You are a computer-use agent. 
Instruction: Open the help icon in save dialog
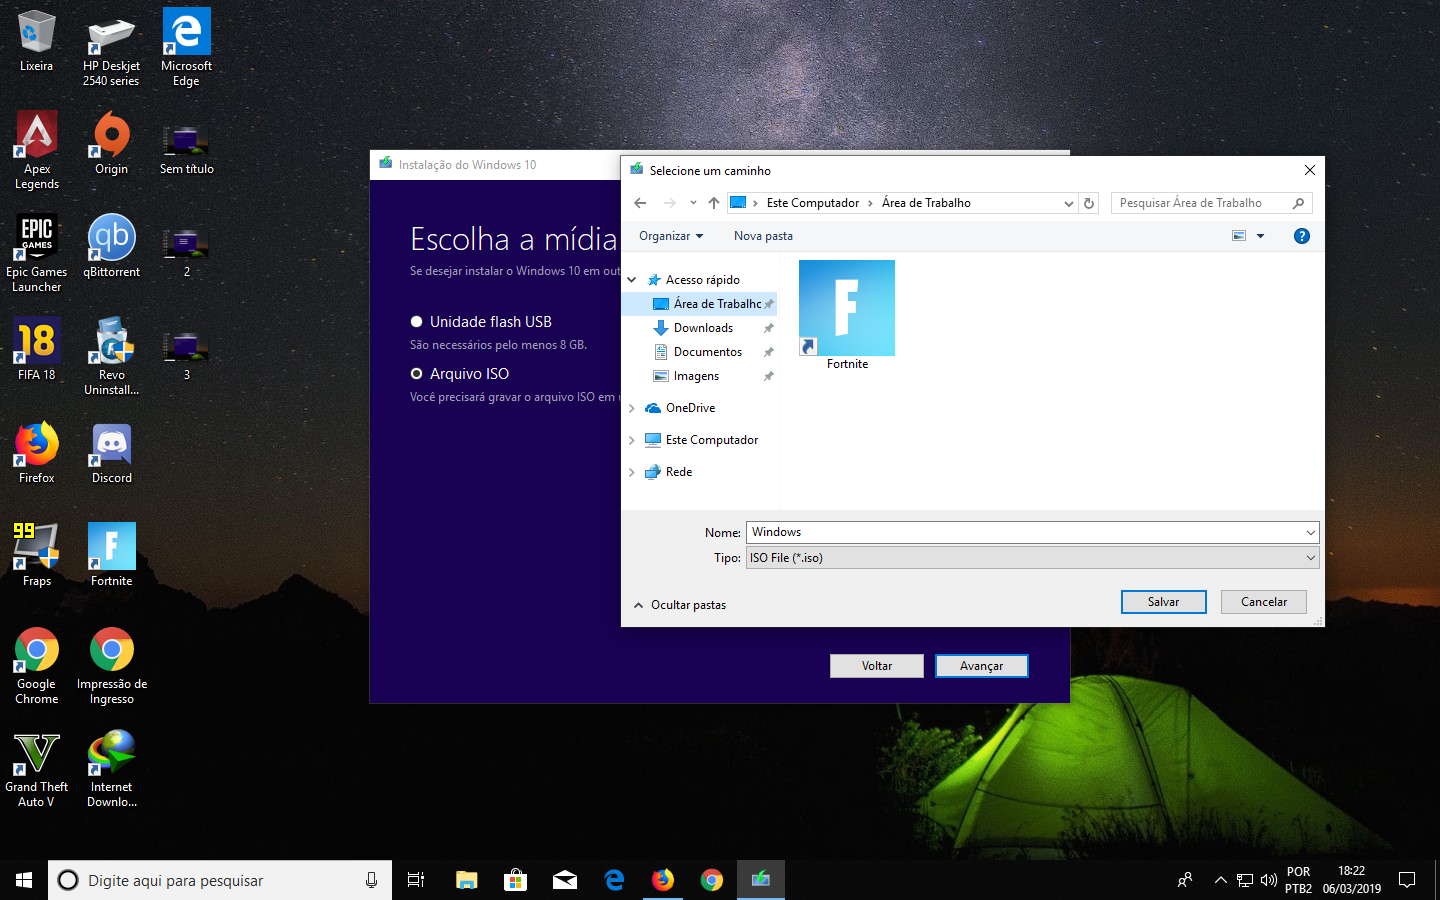click(1301, 236)
